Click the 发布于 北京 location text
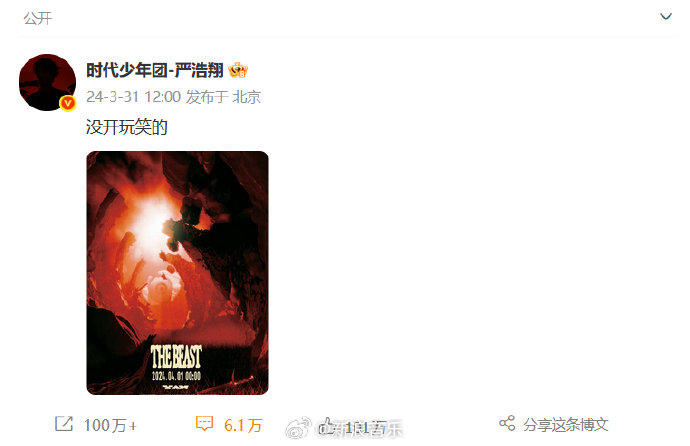 tap(223, 97)
